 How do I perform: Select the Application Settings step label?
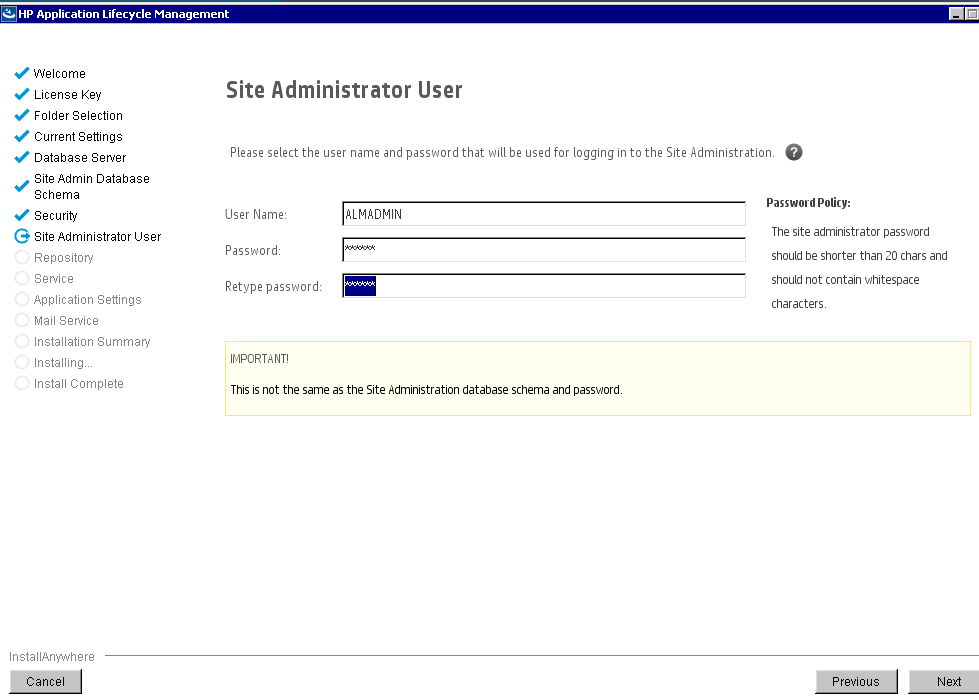[x=87, y=300]
